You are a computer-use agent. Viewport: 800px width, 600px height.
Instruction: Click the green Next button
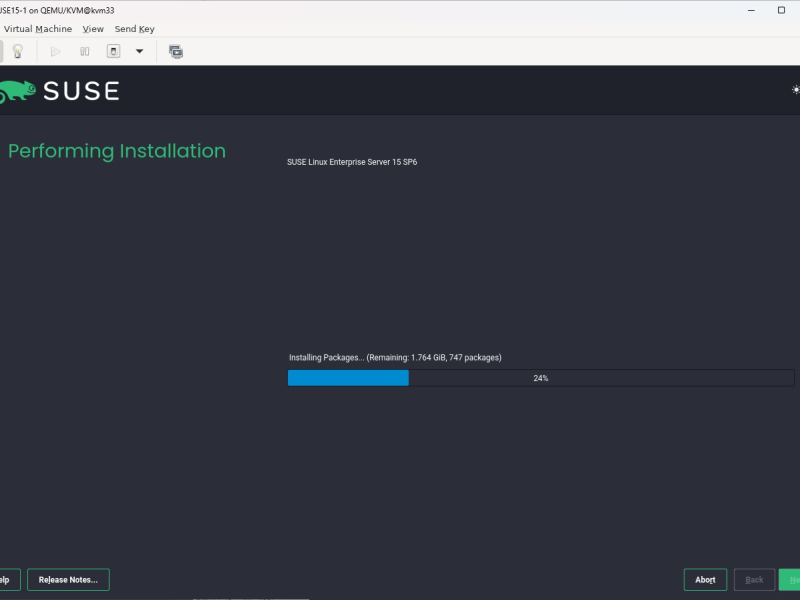click(790, 580)
